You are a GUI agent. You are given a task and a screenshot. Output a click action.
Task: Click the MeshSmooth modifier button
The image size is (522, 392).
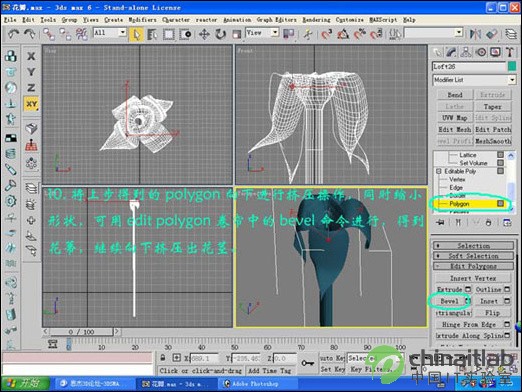493,141
